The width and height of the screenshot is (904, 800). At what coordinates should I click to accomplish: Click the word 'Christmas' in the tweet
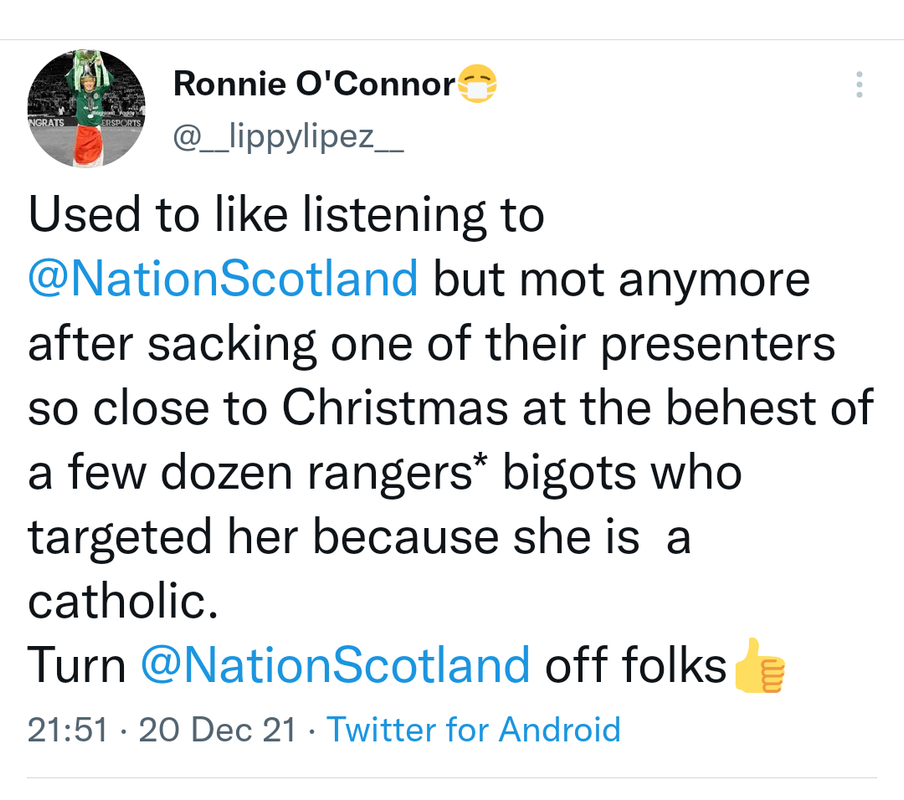pyautogui.click(x=410, y=408)
